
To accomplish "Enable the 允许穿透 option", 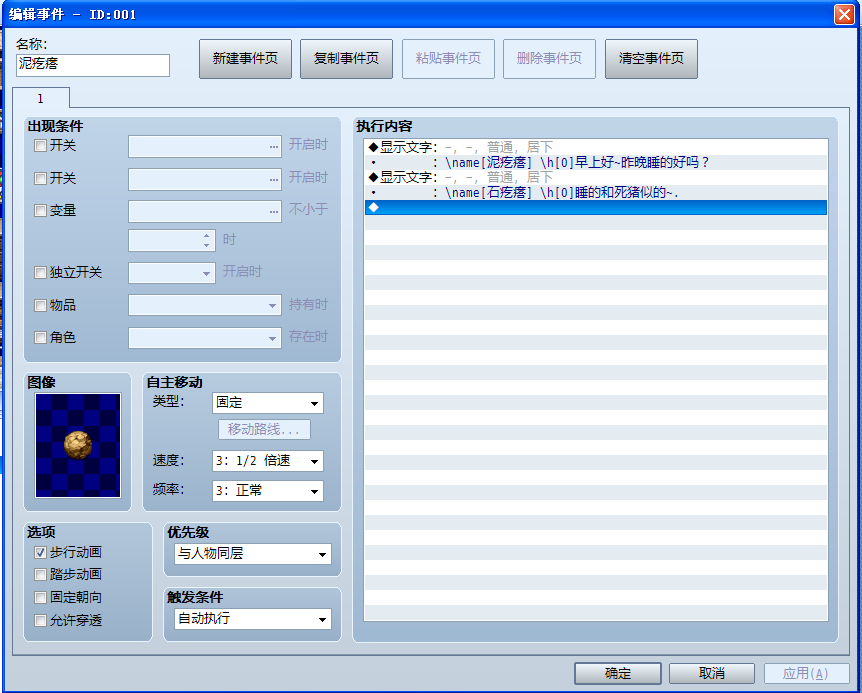I will (40, 620).
